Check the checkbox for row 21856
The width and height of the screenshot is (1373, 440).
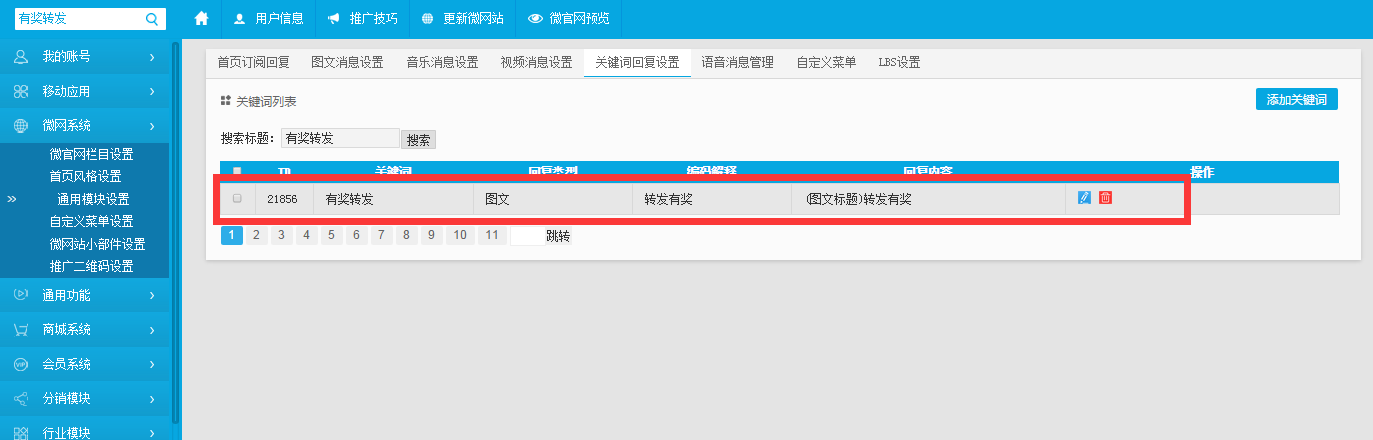tap(237, 198)
